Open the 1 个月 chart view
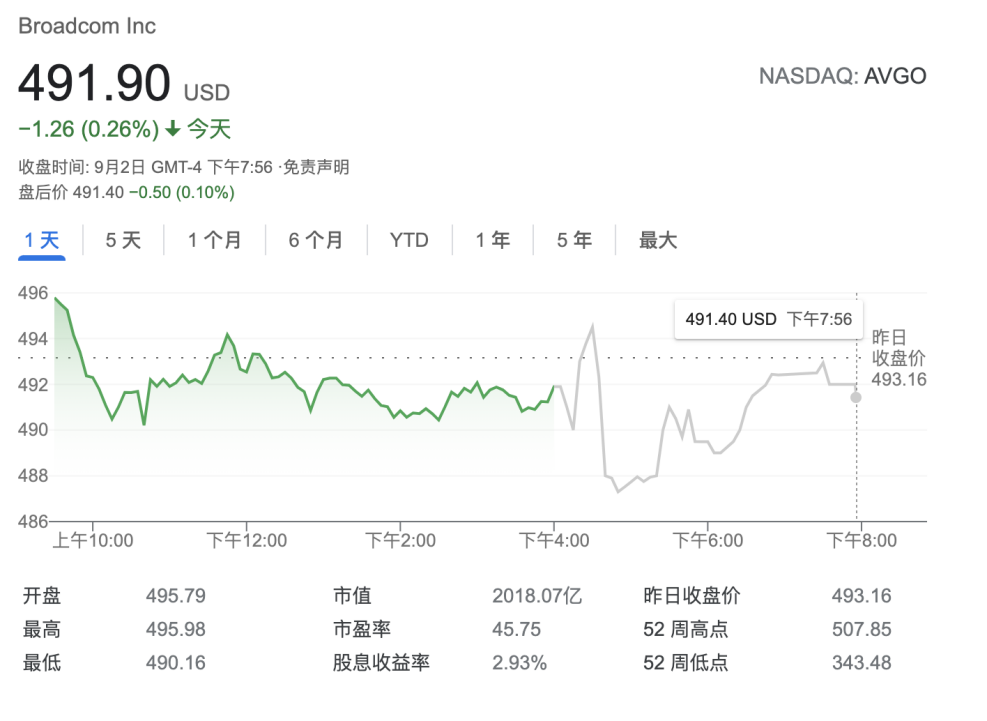This screenshot has height=721, width=987. point(215,240)
